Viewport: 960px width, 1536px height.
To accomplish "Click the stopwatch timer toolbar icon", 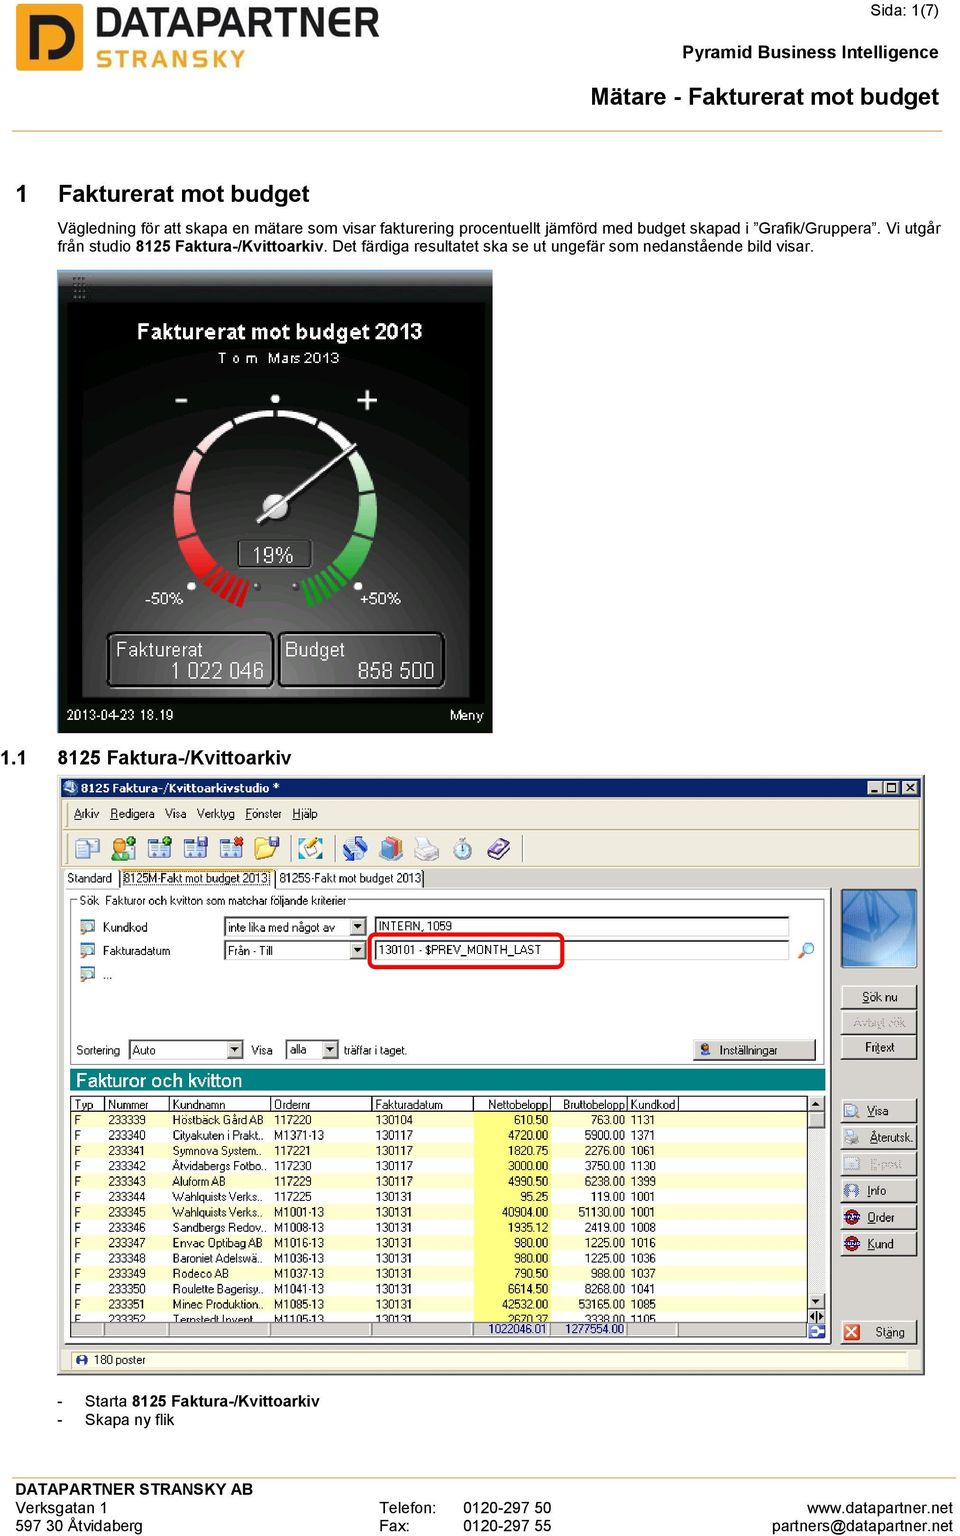I will [x=463, y=849].
